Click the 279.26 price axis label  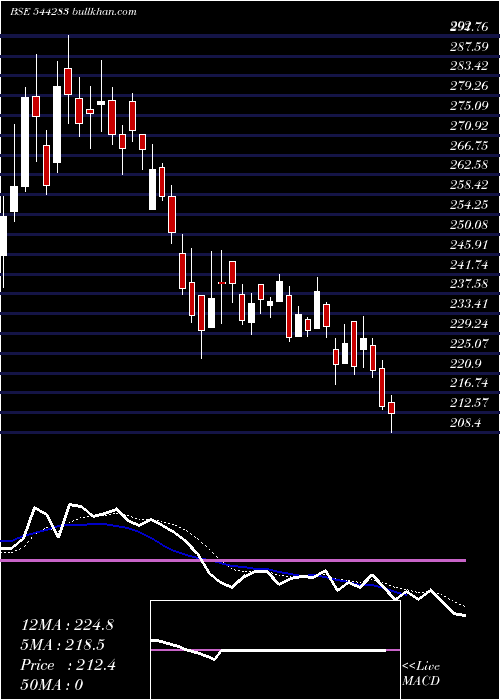[469, 86]
